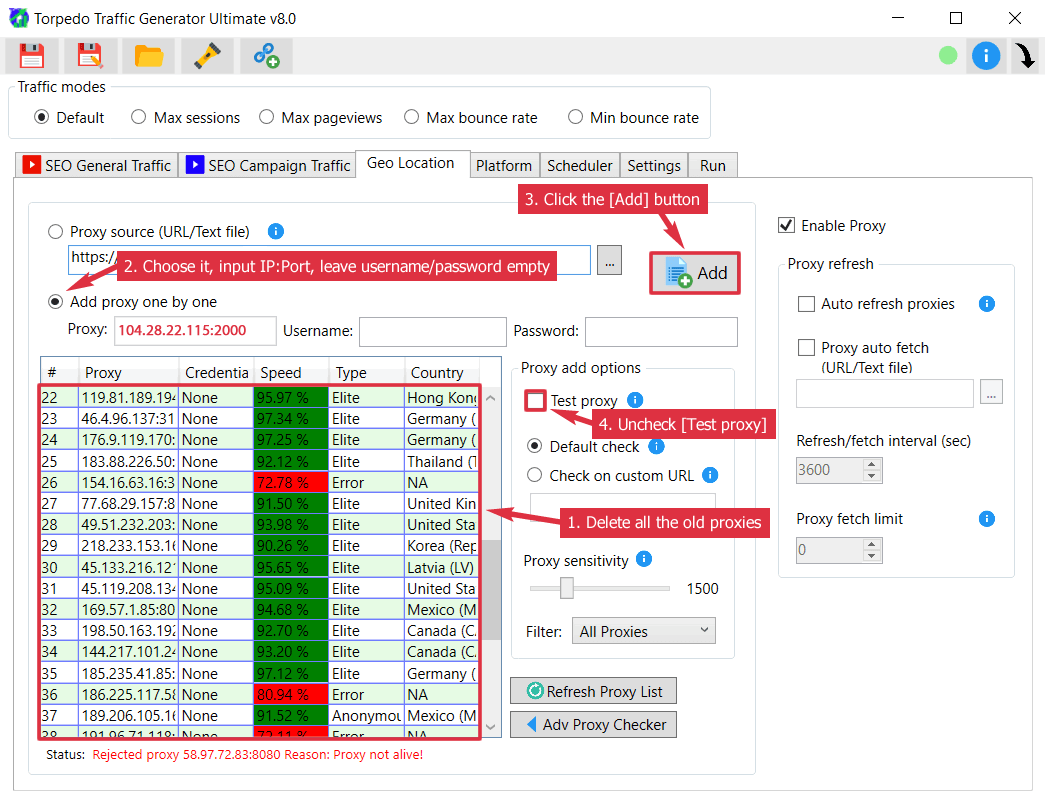Click the Proxy IP:Port input field
The image size is (1045, 803).
[x=195, y=331]
